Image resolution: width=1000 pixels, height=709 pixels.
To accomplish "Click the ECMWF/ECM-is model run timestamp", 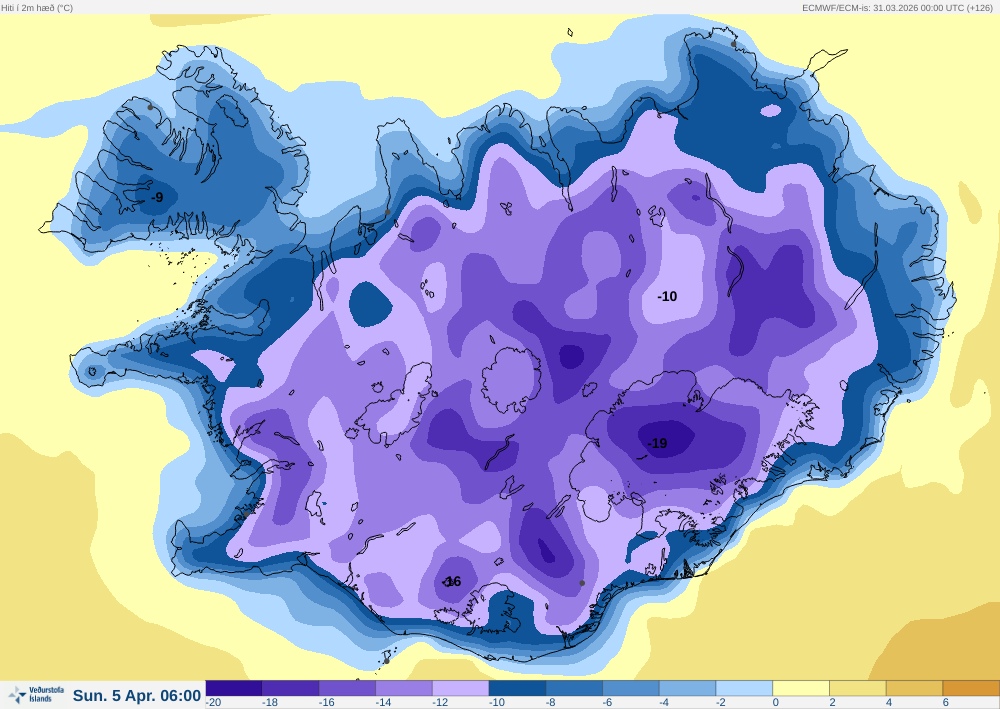I will pyautogui.click(x=899, y=8).
